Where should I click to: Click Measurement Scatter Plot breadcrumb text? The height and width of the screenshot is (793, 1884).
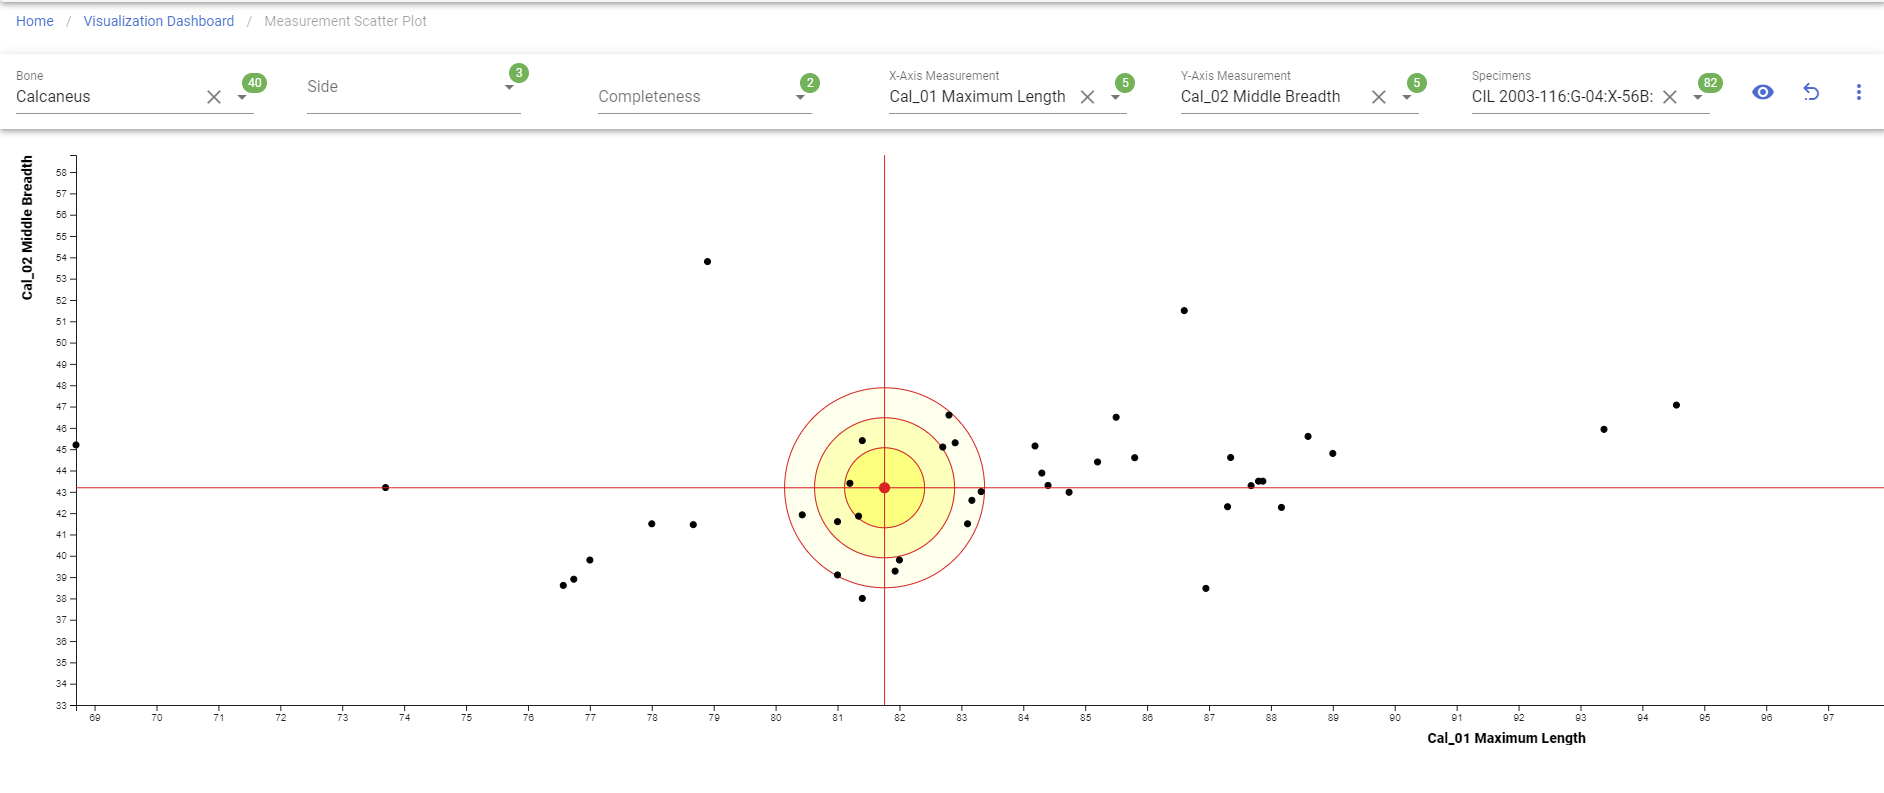point(345,21)
